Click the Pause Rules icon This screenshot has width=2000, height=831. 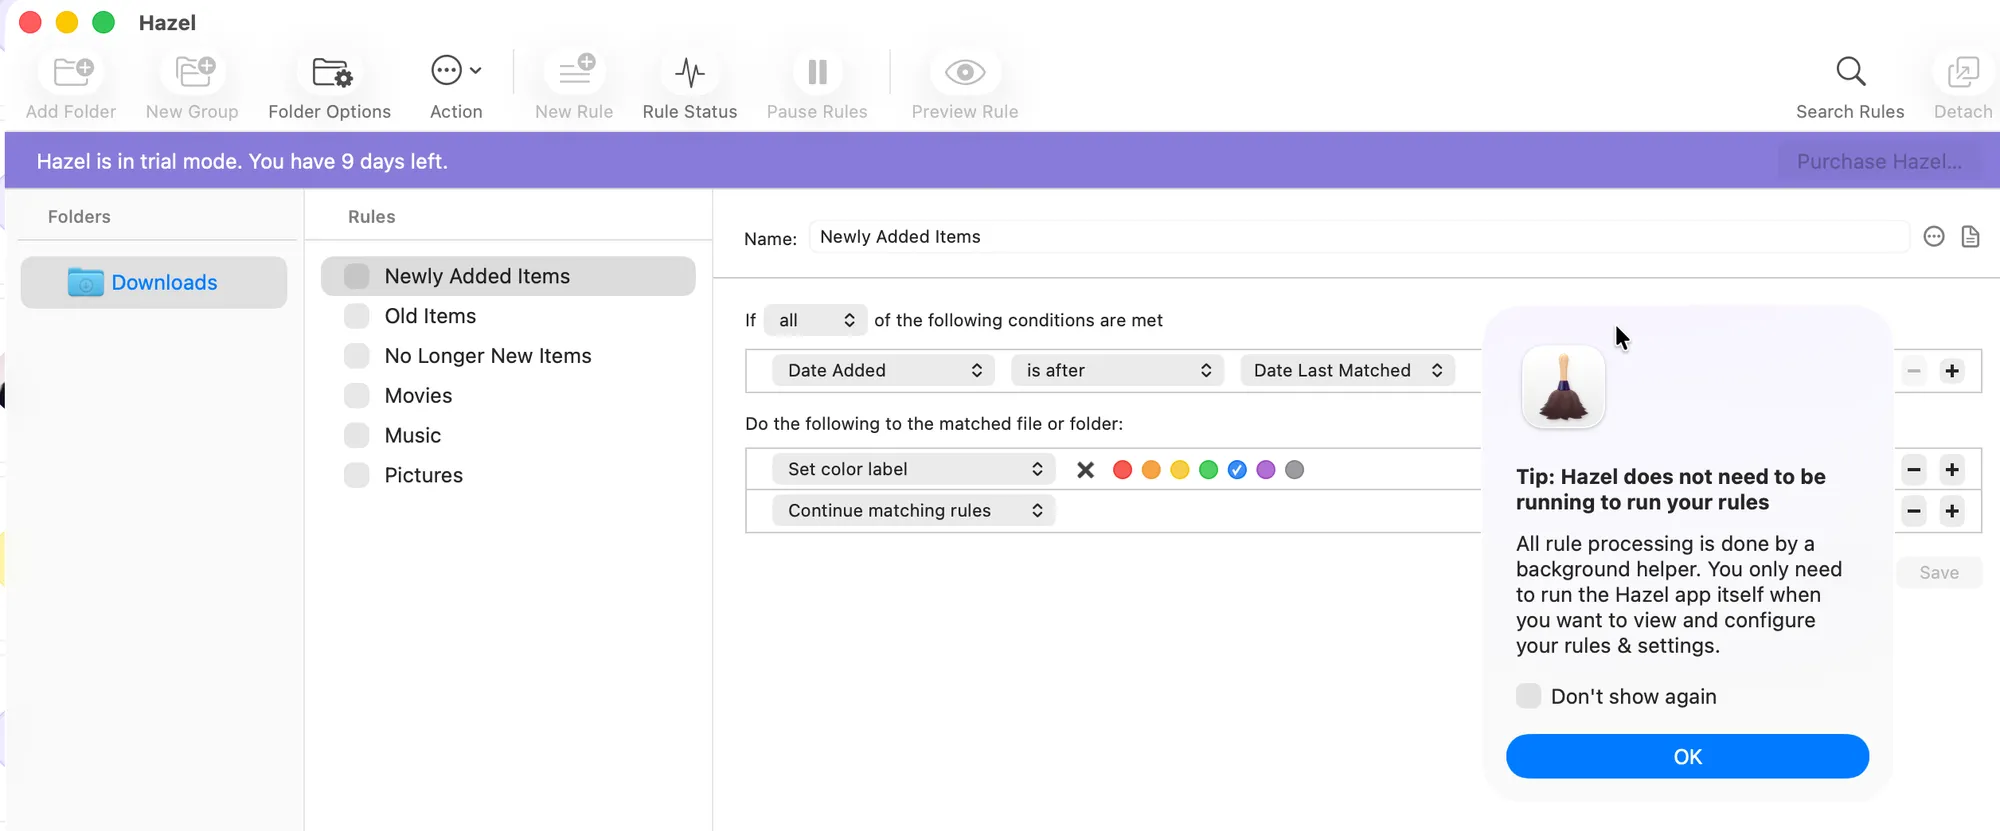(817, 72)
